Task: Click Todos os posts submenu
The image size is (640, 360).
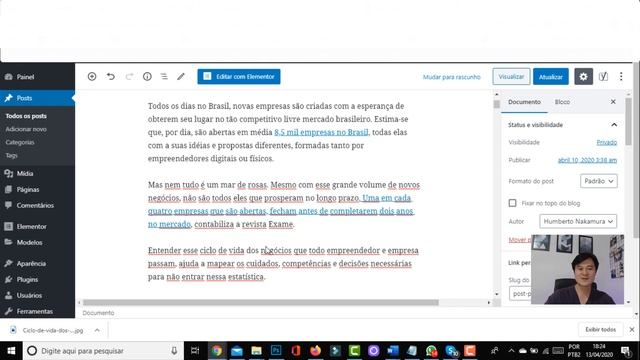Action: point(26,116)
